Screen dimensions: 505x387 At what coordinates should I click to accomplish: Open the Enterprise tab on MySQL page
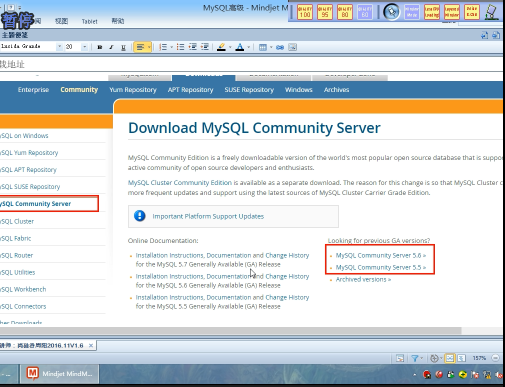[33, 90]
